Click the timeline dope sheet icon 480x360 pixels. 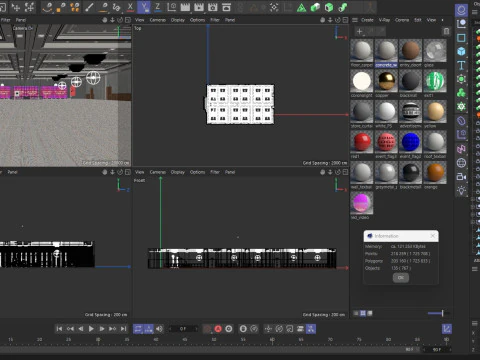pos(447,329)
